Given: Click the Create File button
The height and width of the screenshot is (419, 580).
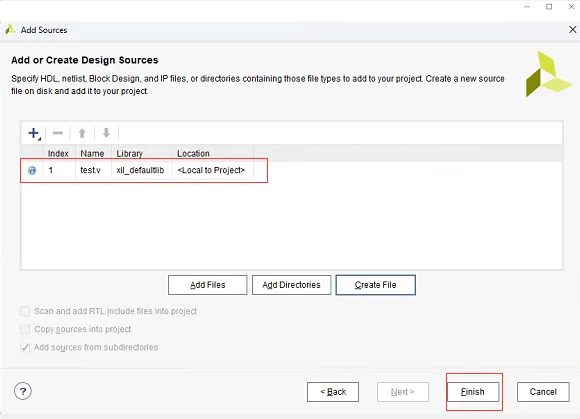Looking at the screenshot, I should coord(375,285).
